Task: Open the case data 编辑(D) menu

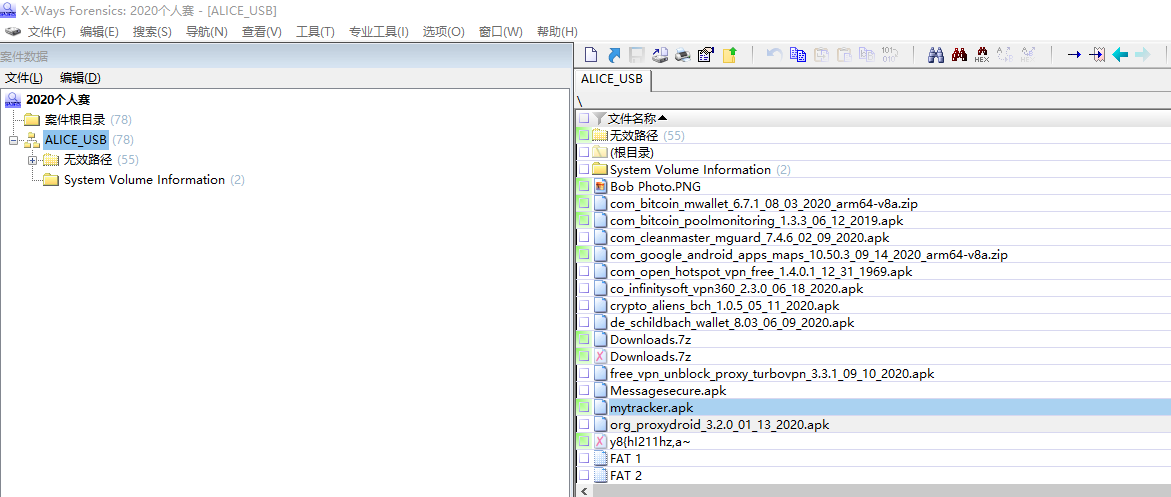Action: 80,78
